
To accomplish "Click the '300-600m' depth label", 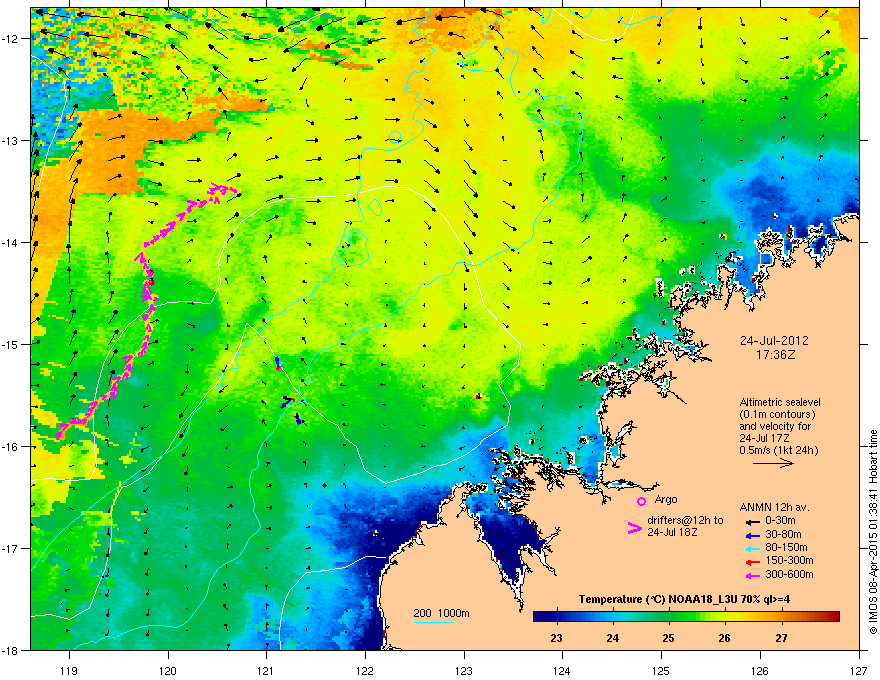I will tap(789, 575).
